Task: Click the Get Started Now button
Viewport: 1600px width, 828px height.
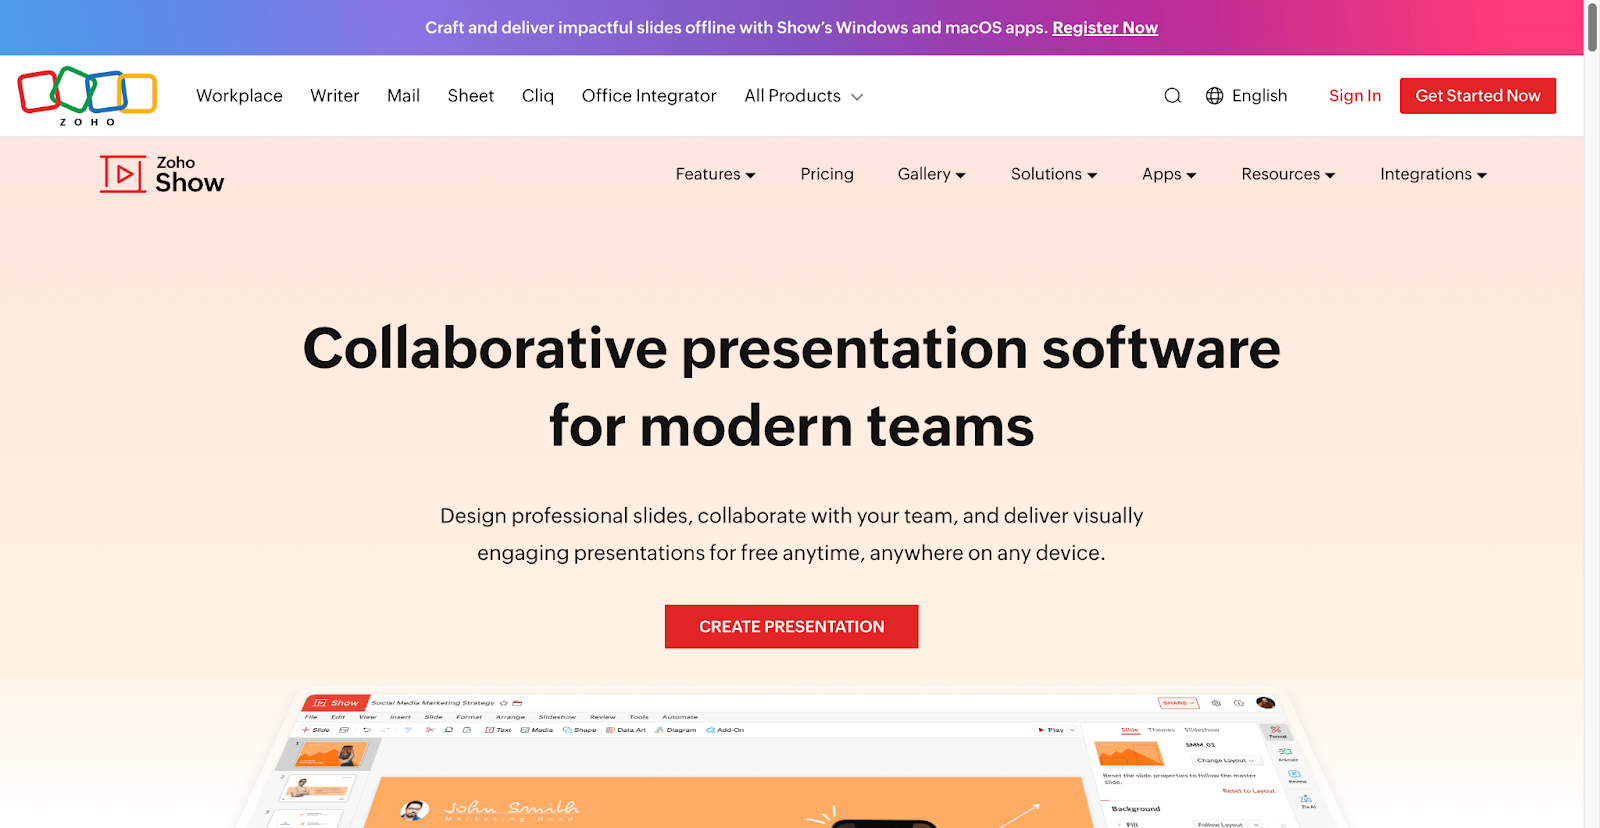Action: [1478, 96]
